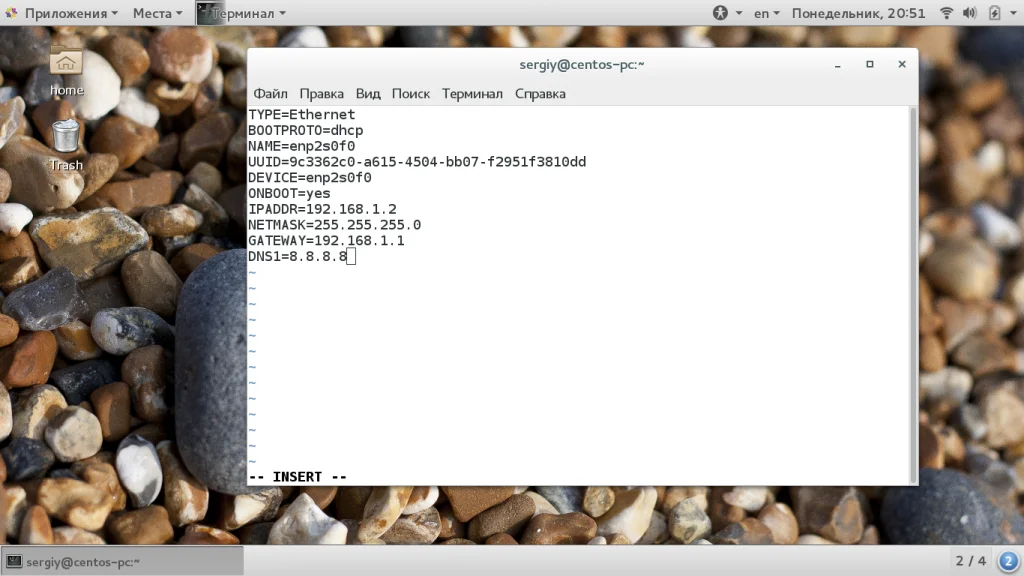Open the Wi-Fi network status icon

(946, 12)
